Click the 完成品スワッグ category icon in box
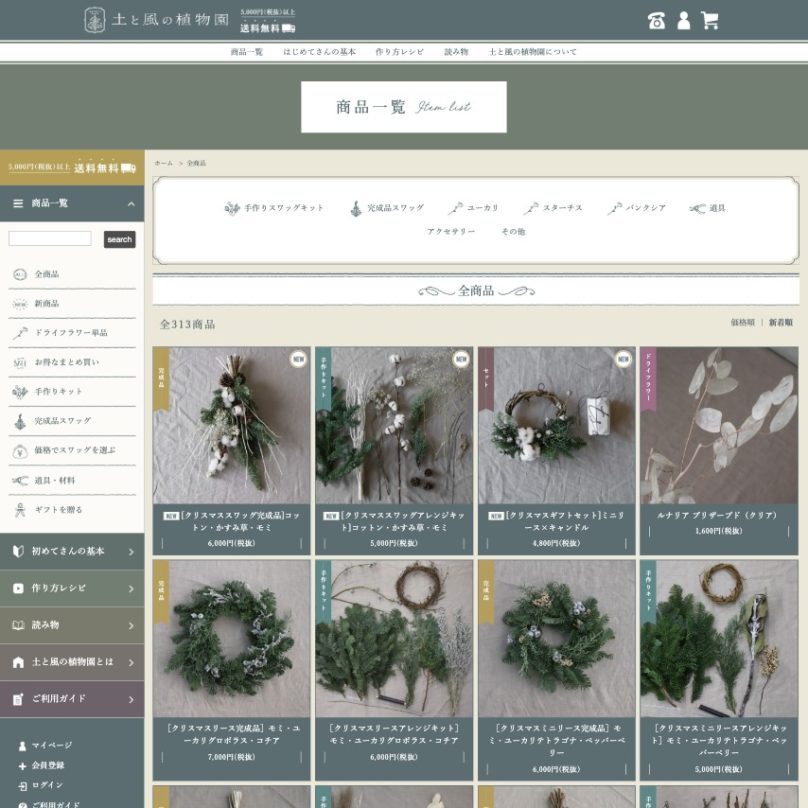This screenshot has width=808, height=808. pos(356,208)
